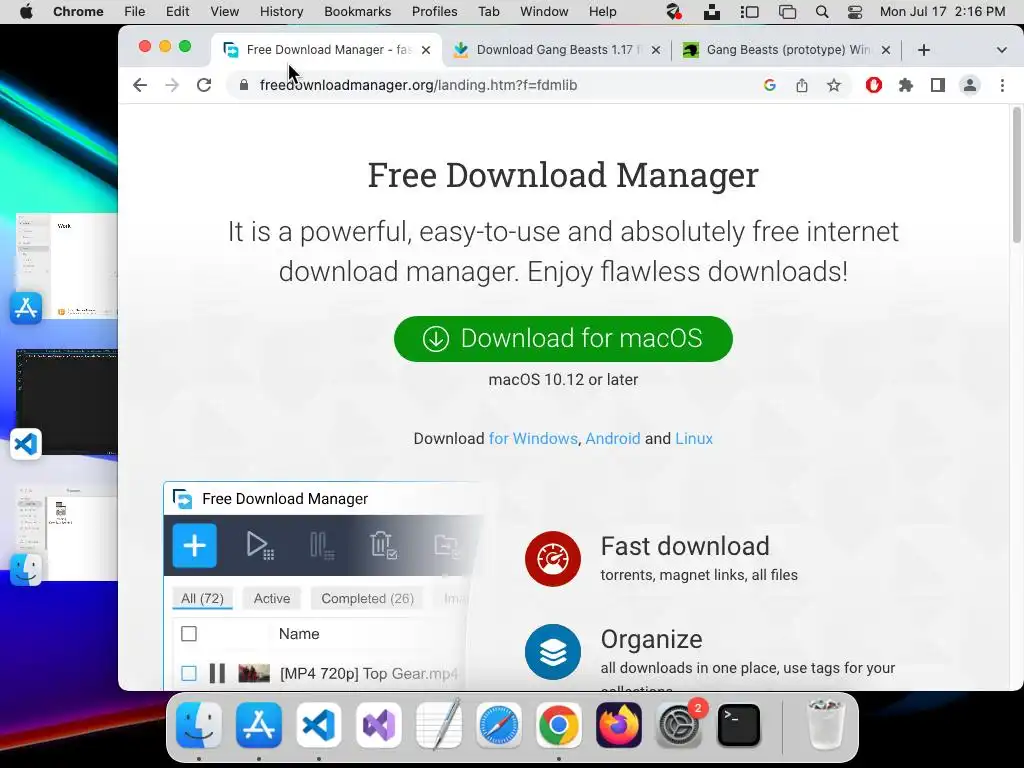Open Firefox from the Dock
The width and height of the screenshot is (1024, 768).
tap(618, 725)
